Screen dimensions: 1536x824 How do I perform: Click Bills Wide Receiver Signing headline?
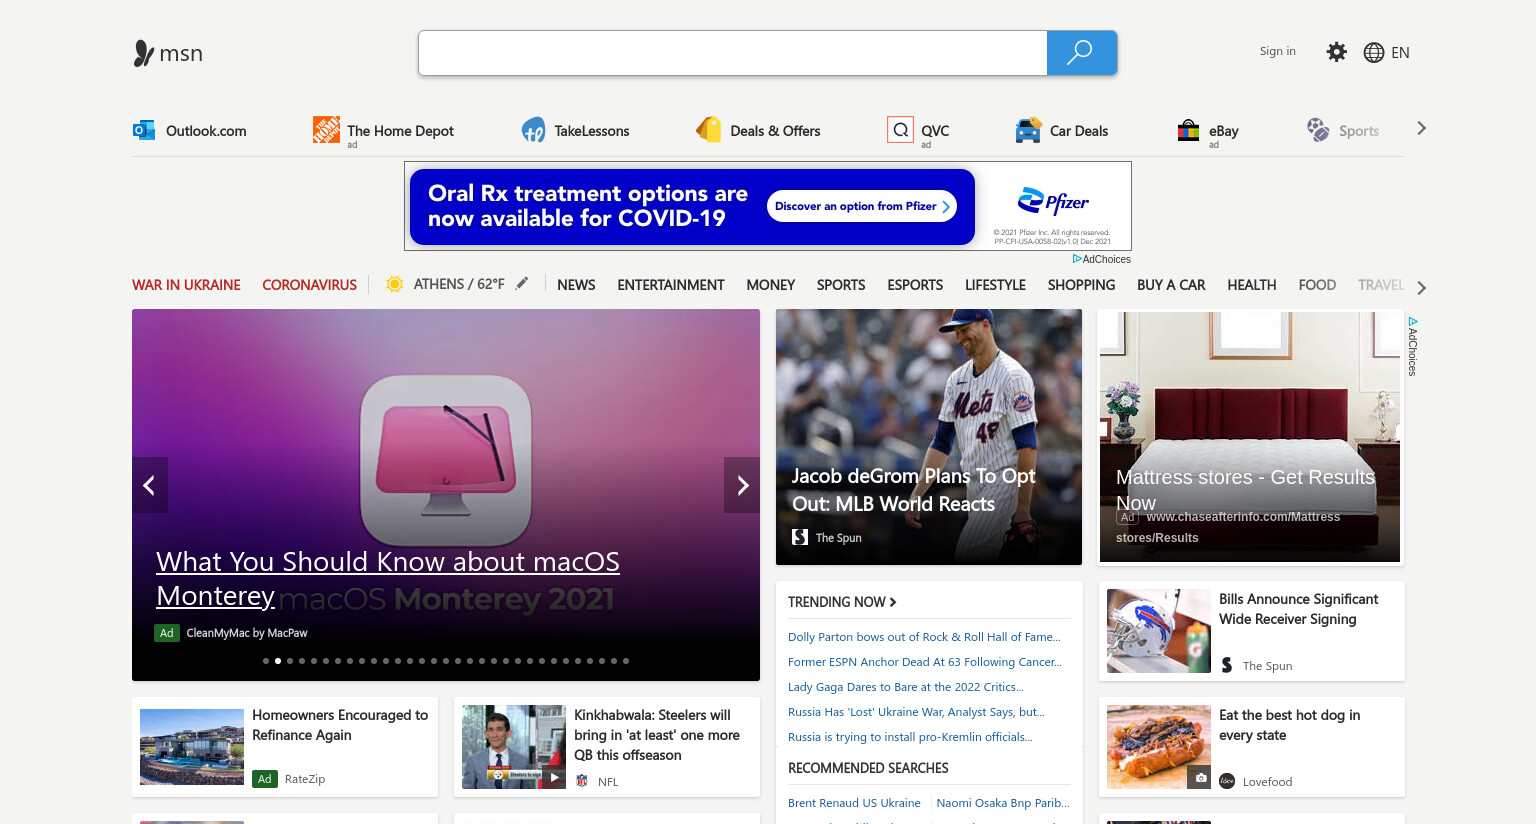click(x=1298, y=609)
